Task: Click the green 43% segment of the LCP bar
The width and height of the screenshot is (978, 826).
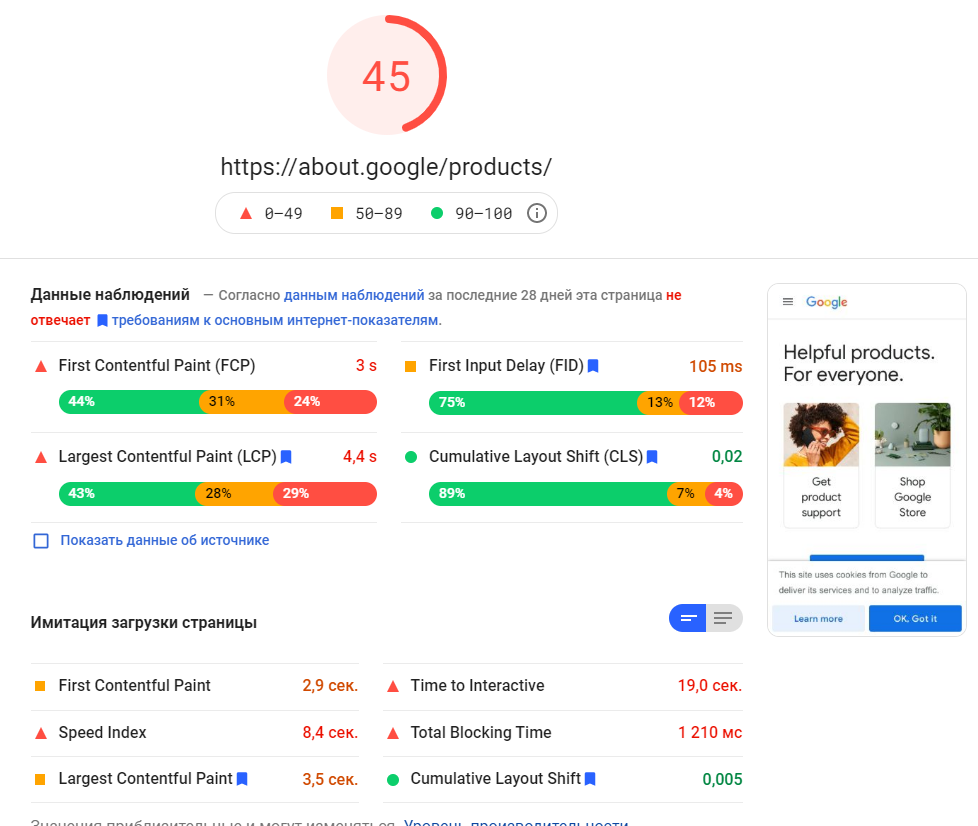Action: (127, 493)
